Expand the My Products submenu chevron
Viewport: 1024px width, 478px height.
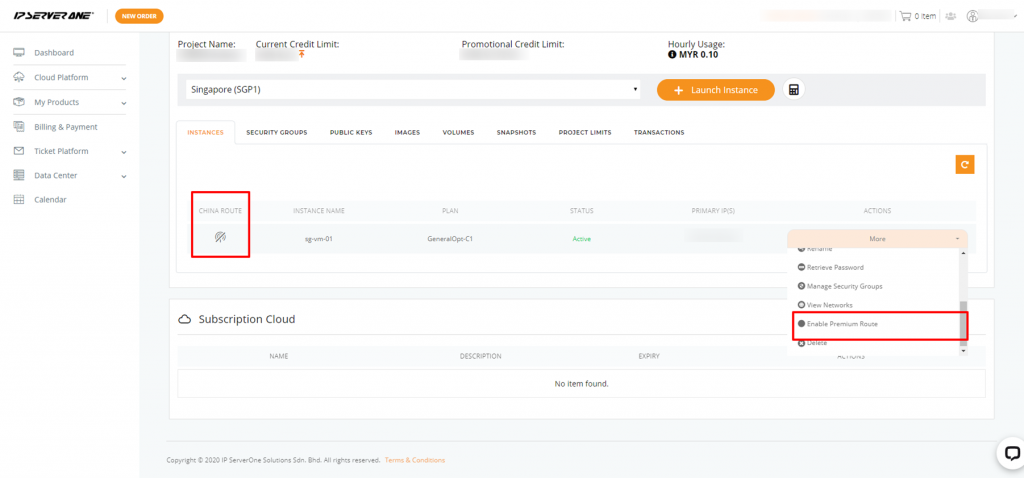coord(123,103)
